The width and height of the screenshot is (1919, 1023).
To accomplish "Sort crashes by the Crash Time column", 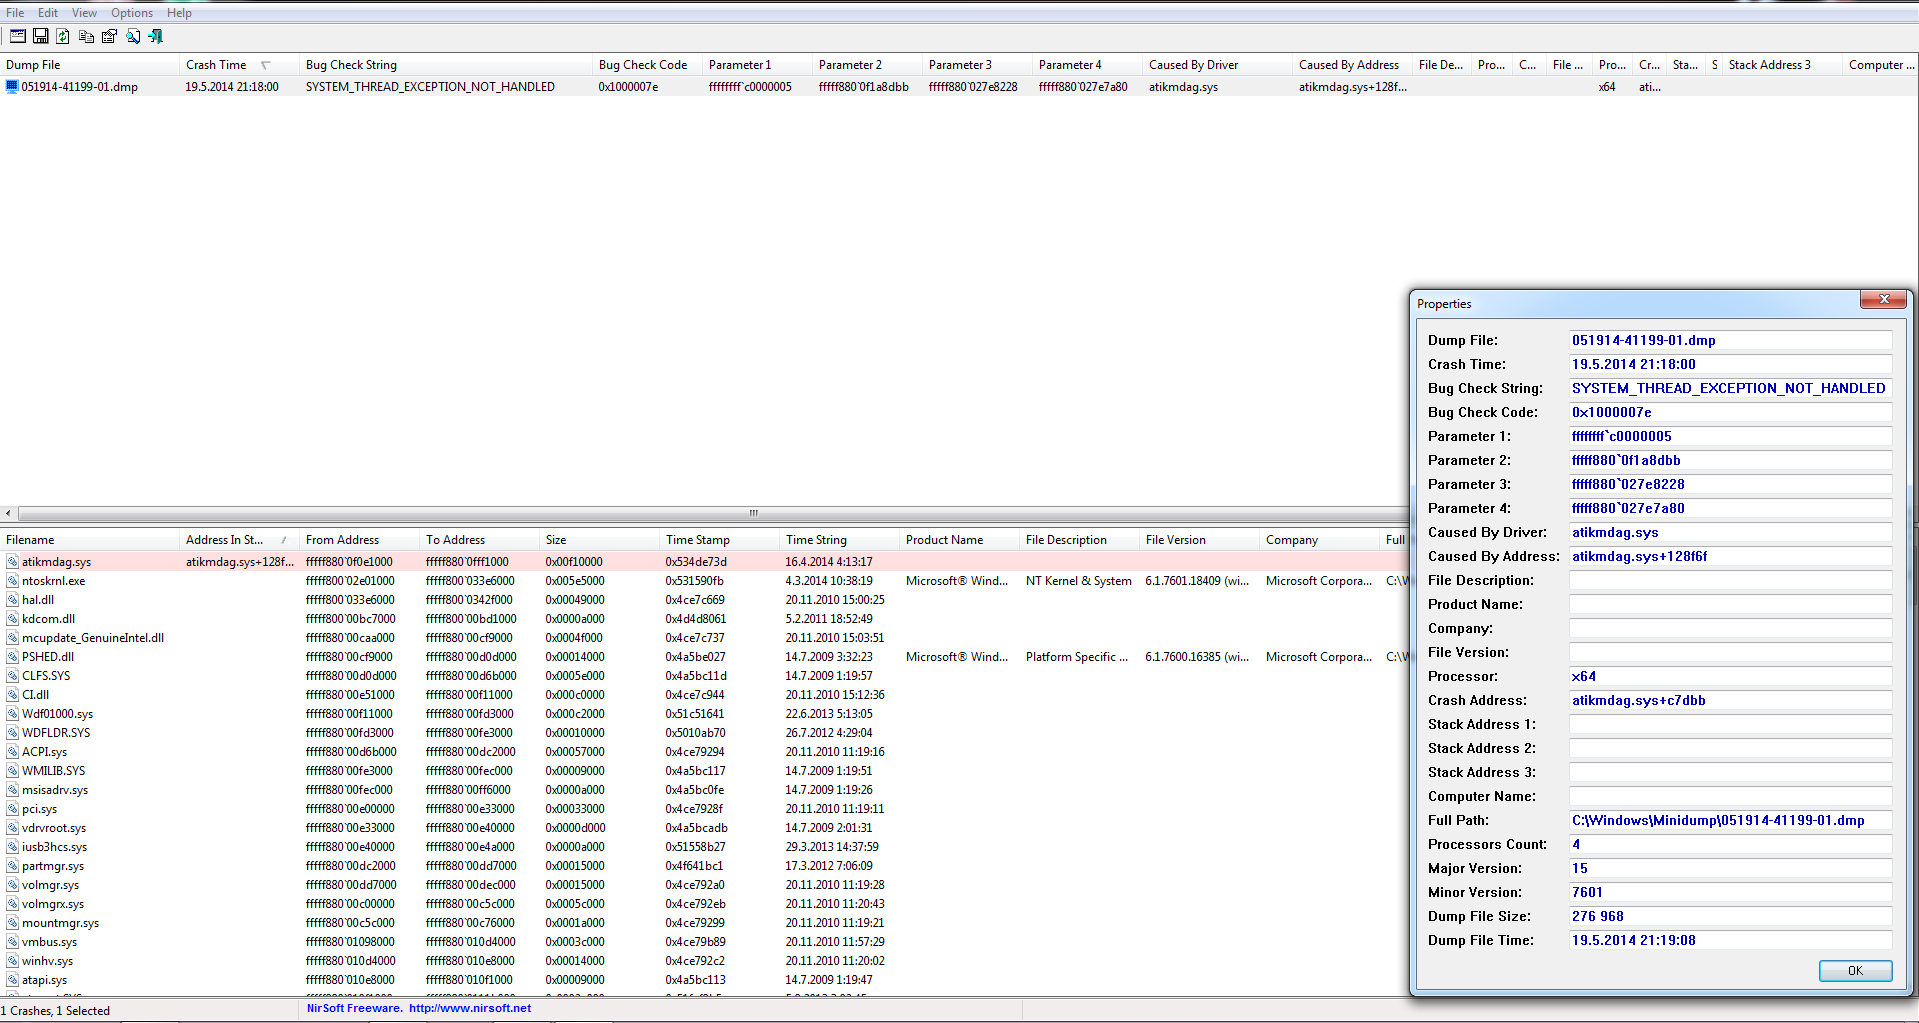I will (216, 65).
